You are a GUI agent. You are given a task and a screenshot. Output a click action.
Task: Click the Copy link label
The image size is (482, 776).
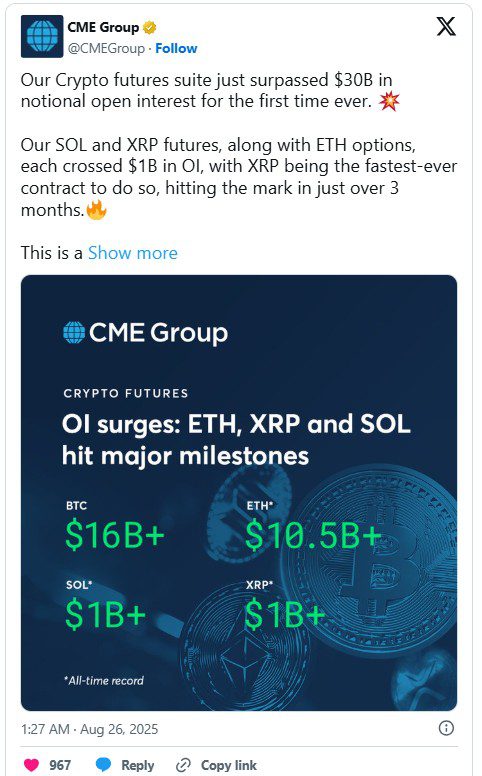pyautogui.click(x=229, y=765)
